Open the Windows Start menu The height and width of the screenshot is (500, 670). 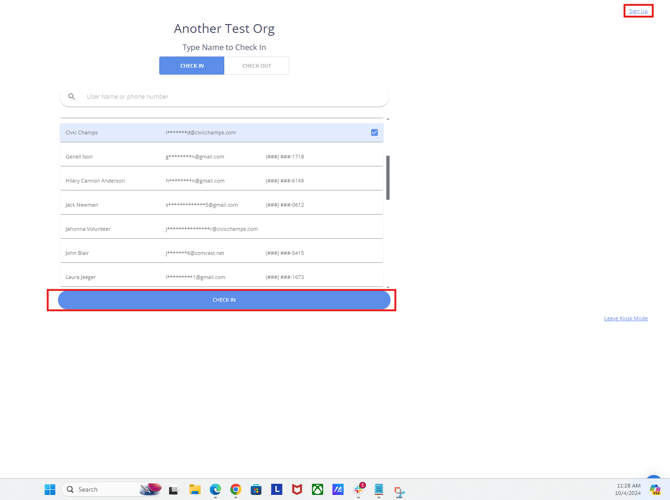tap(50, 490)
